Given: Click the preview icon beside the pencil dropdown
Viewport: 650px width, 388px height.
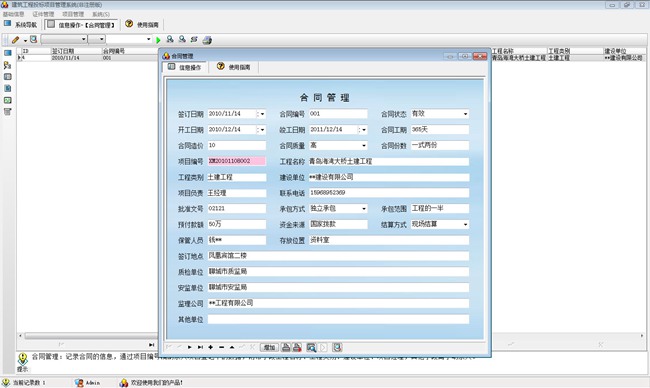Looking at the screenshot, I should [34, 39].
